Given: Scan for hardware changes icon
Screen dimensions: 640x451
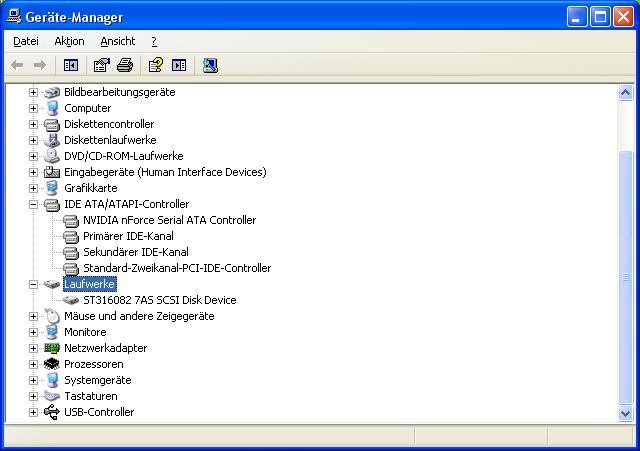Looking at the screenshot, I should pyautogui.click(x=210, y=65).
